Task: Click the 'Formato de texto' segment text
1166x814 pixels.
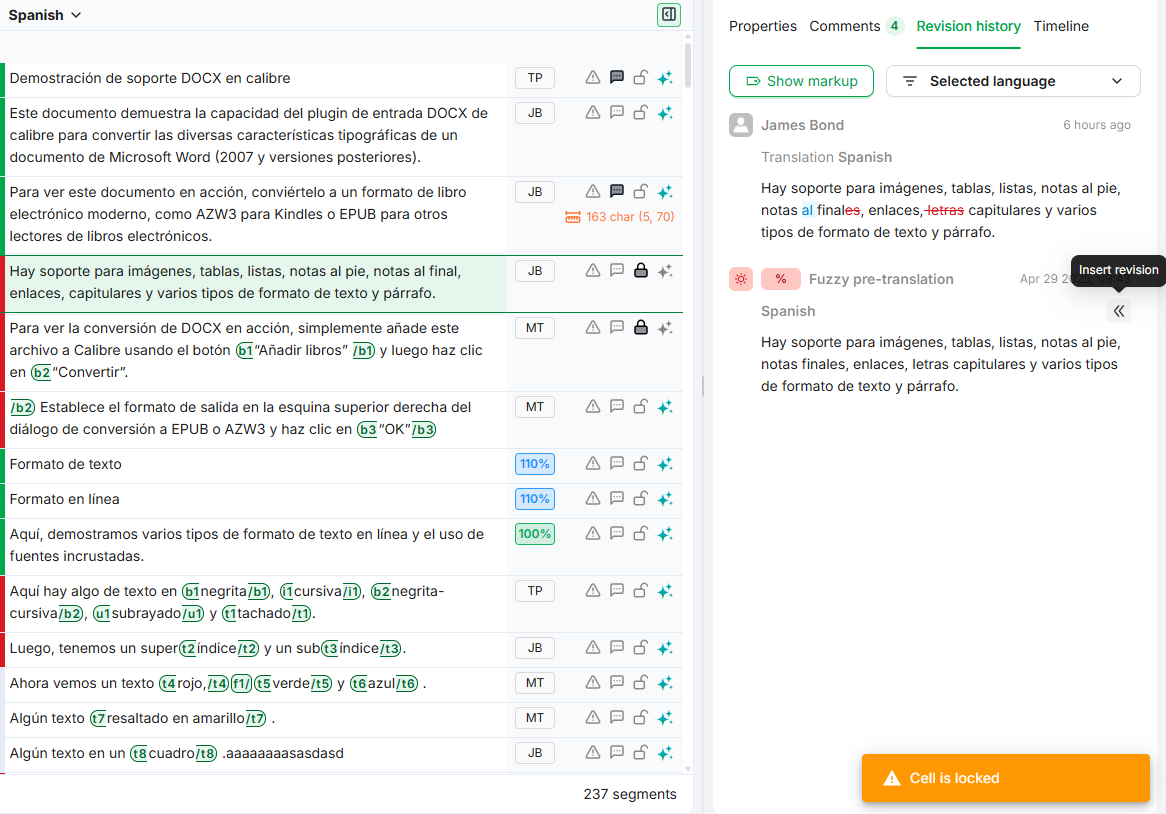Action: point(66,464)
